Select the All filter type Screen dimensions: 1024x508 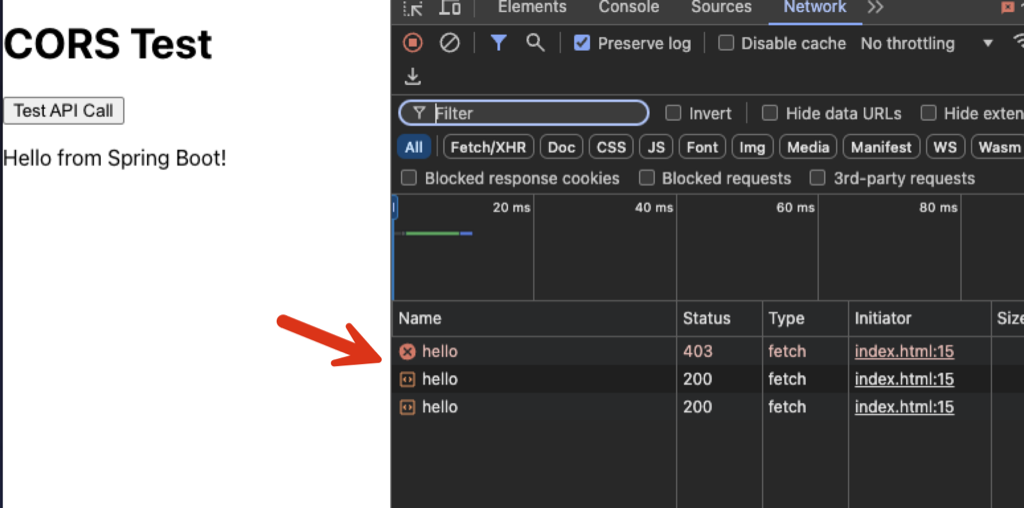(413, 147)
